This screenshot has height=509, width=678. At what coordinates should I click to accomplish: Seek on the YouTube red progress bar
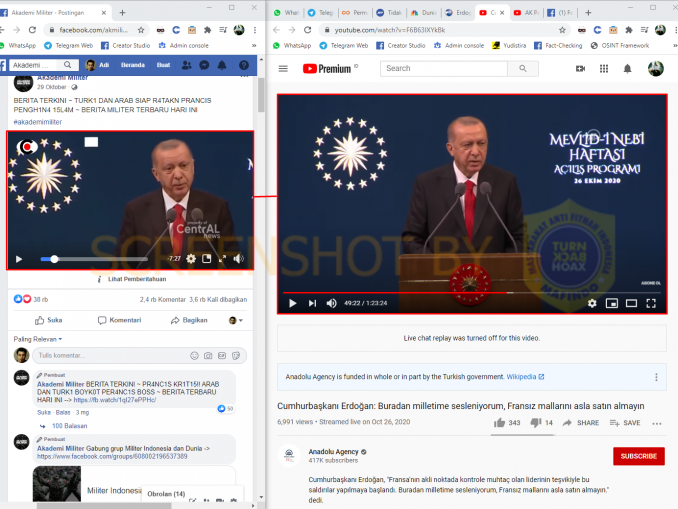point(472,293)
